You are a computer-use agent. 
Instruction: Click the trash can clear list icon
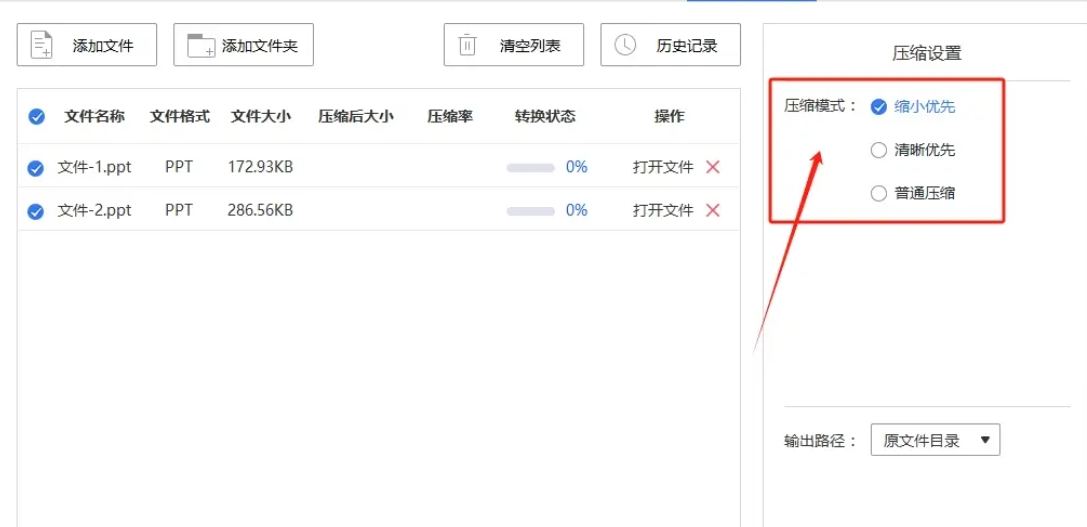click(x=468, y=45)
